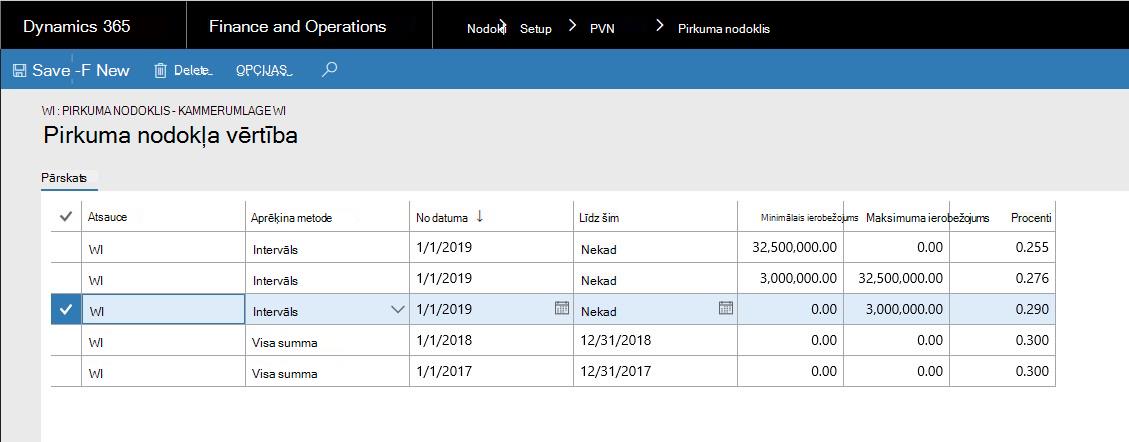Click breadcrumb chevron before Pirkuma nodoklis

click(x=659, y=26)
